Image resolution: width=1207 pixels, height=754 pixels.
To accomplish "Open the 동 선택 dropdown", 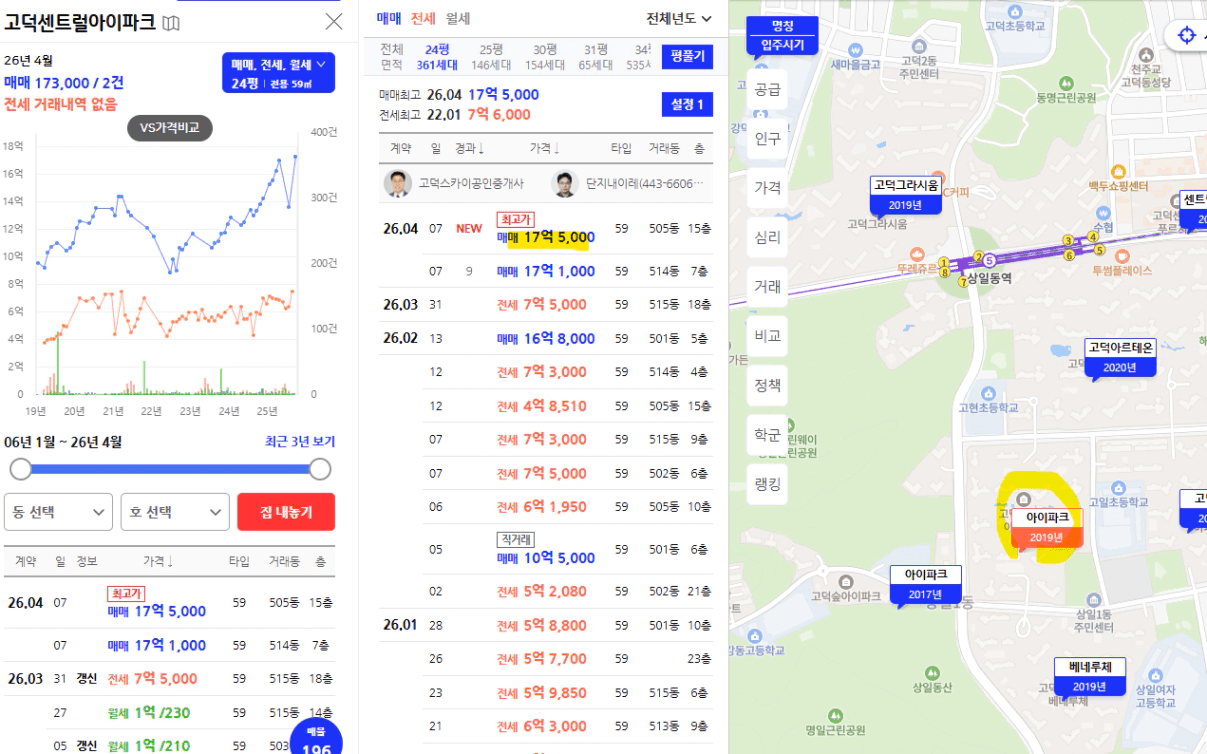I will tap(58, 512).
